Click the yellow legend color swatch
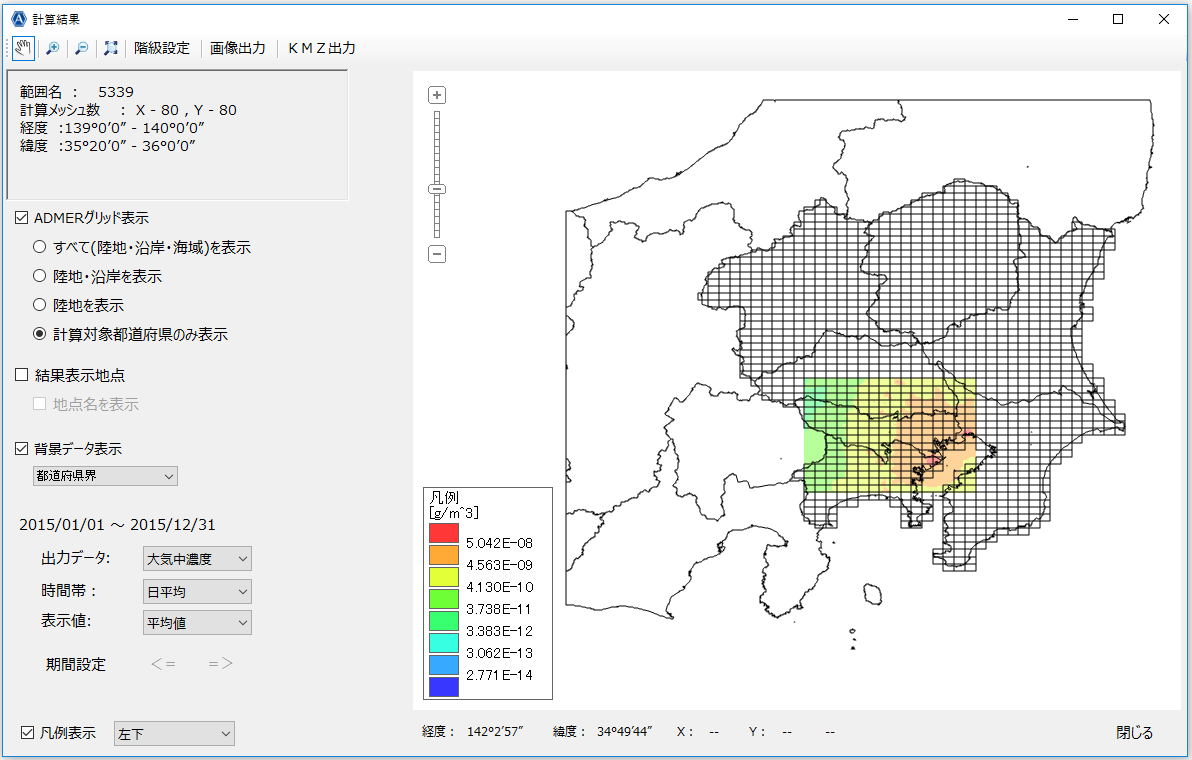This screenshot has width=1192, height=760. [x=444, y=577]
